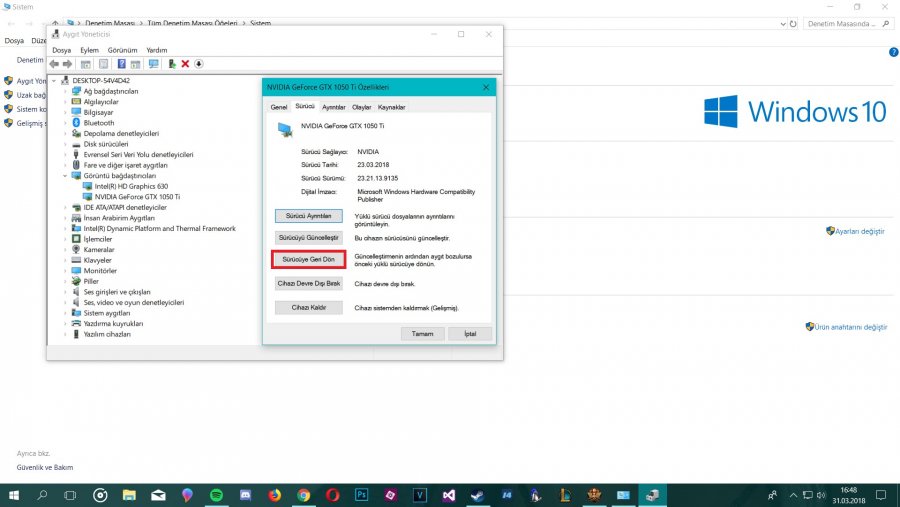Switch to the Genel tab
The width and height of the screenshot is (900, 507).
(279, 107)
